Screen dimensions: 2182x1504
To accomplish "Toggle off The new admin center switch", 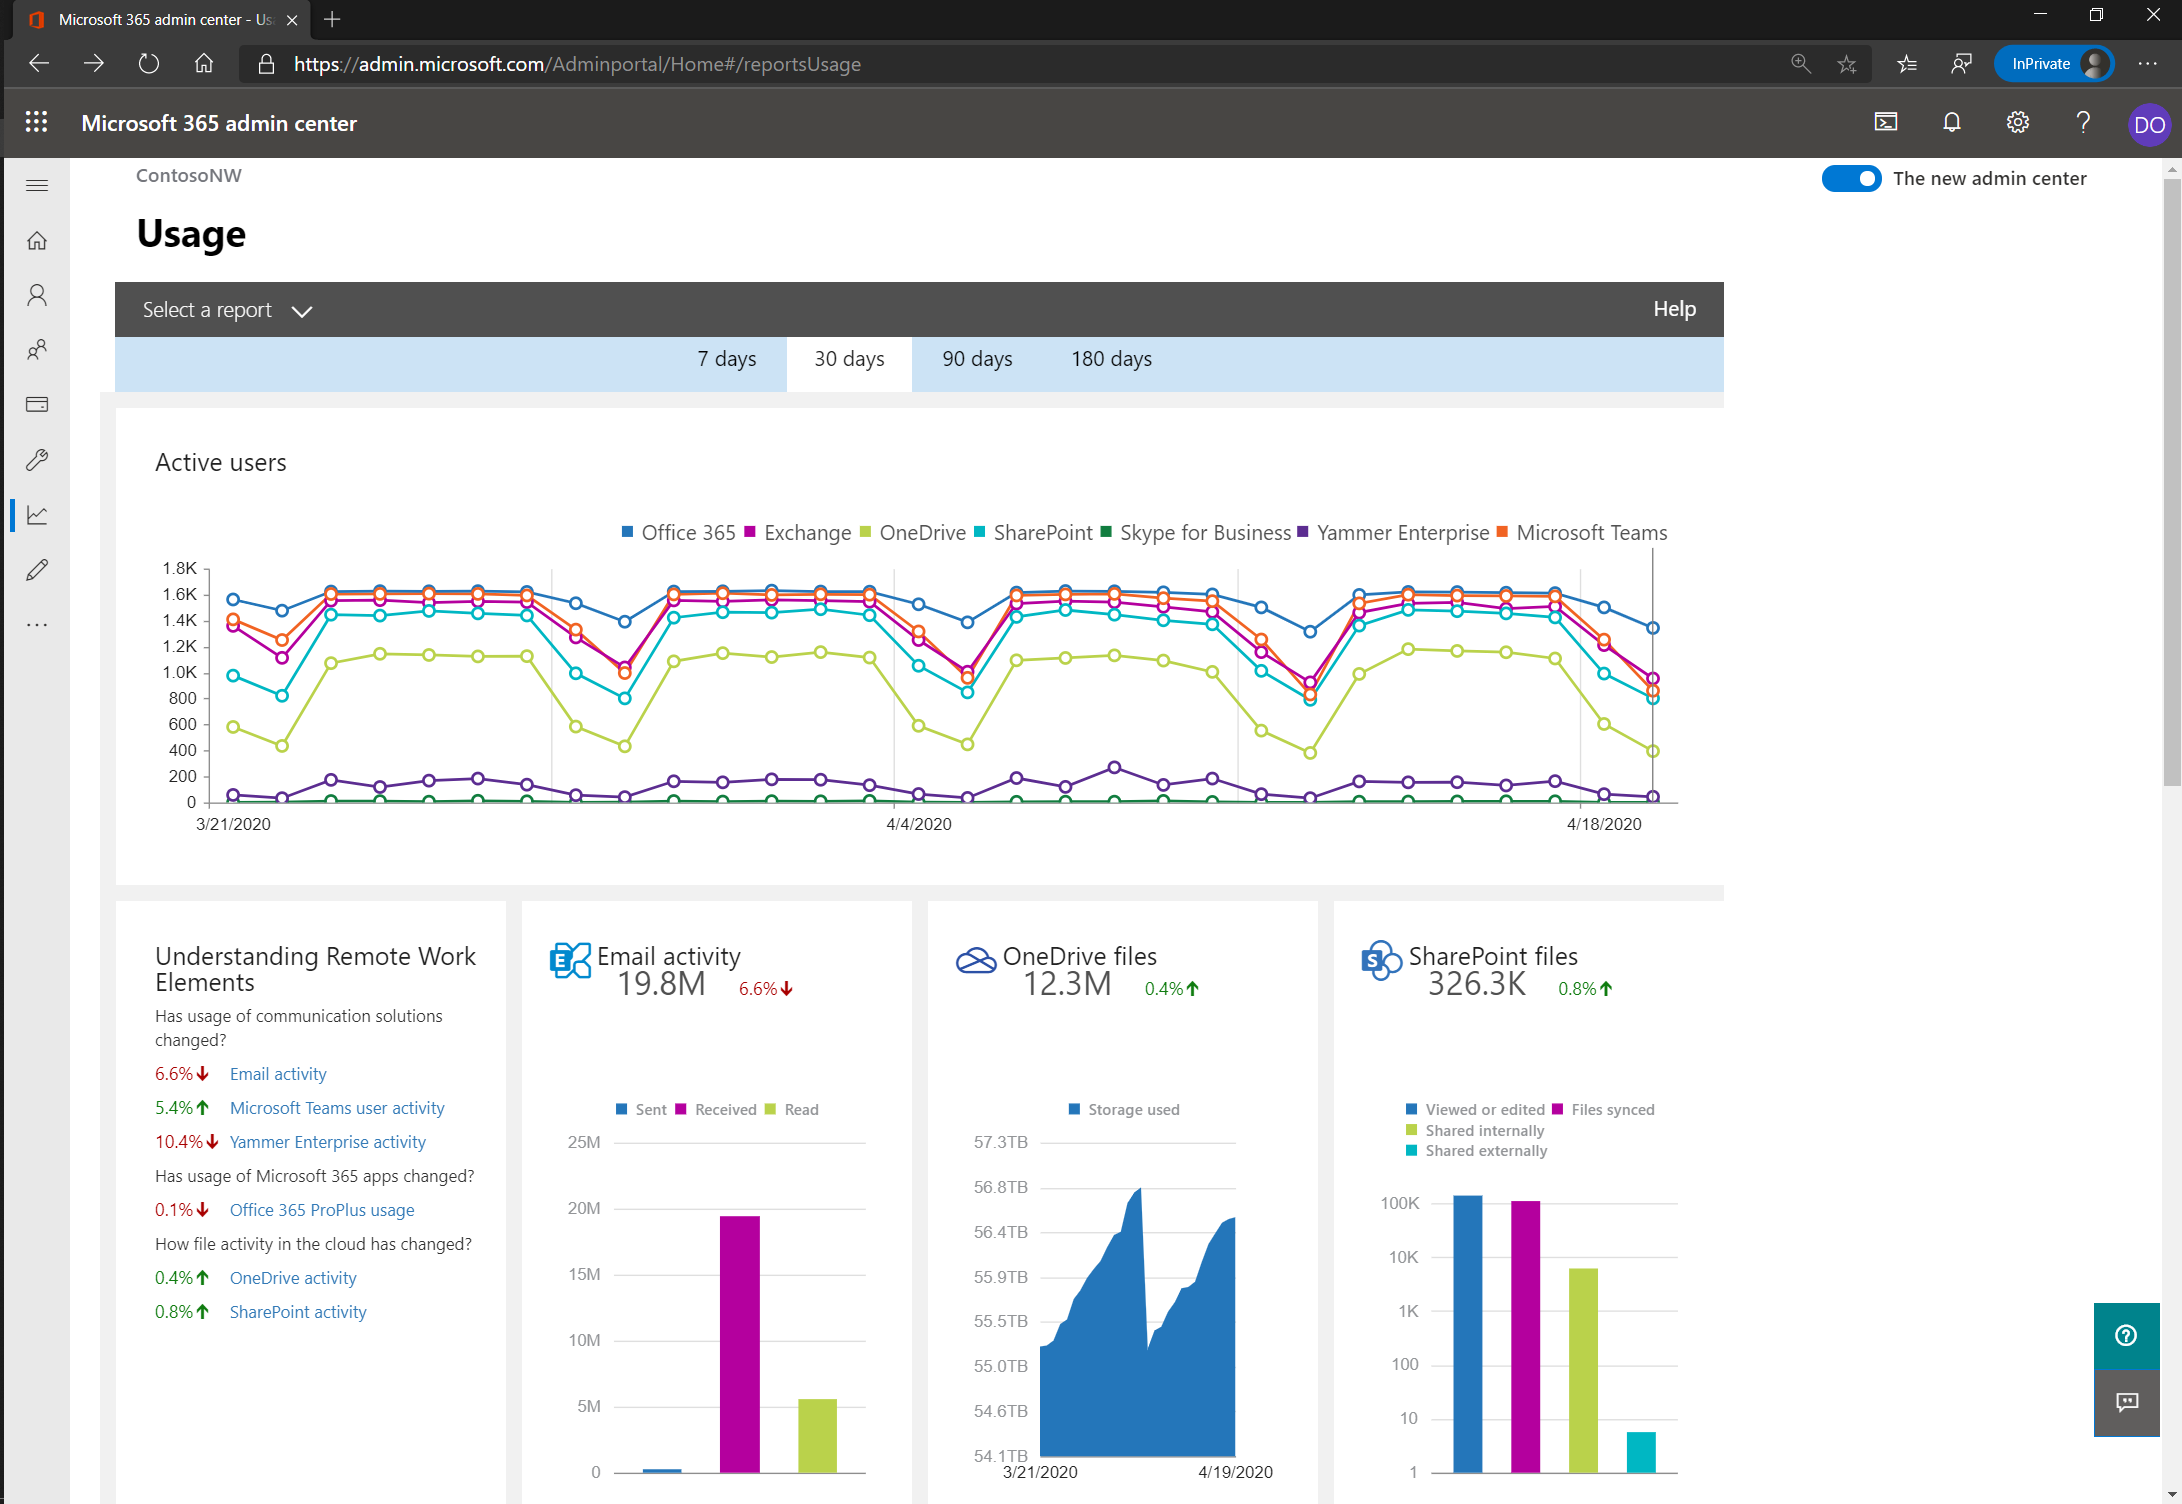I will (1852, 178).
